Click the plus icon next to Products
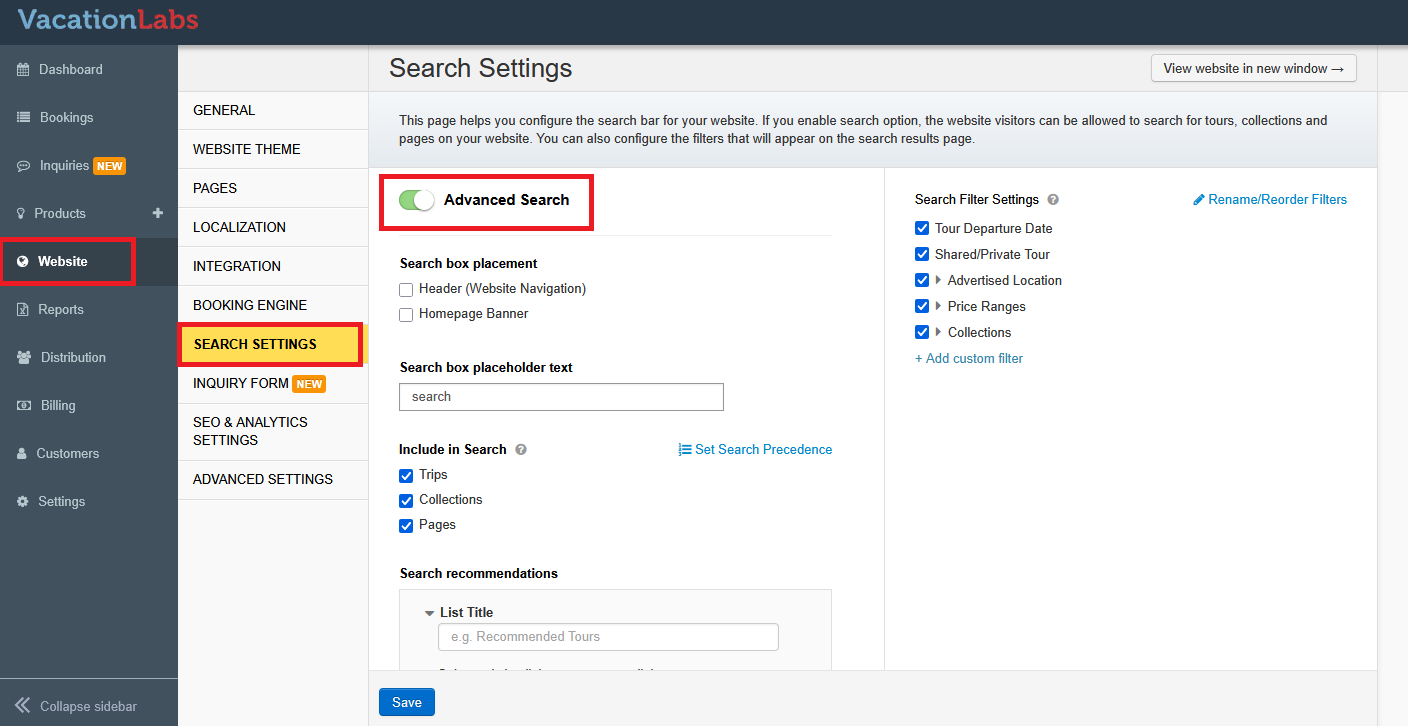 point(157,213)
